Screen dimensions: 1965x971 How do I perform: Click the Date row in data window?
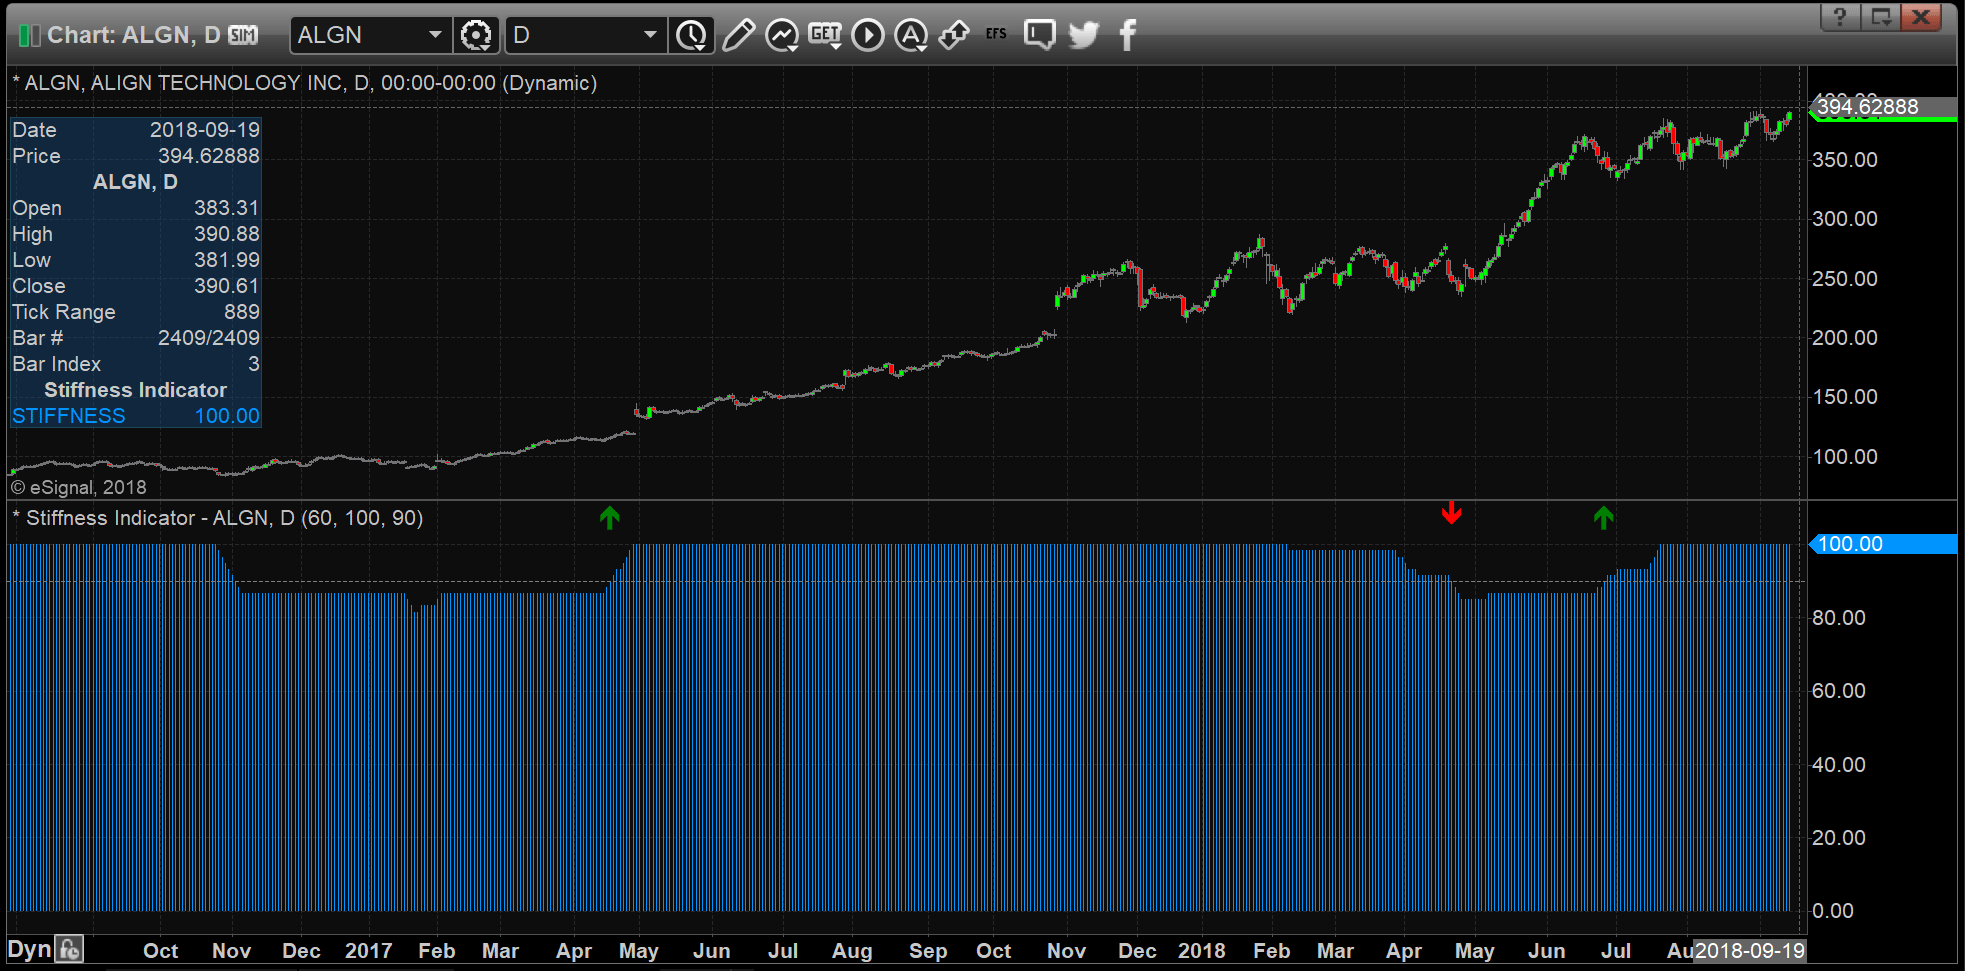(x=136, y=130)
